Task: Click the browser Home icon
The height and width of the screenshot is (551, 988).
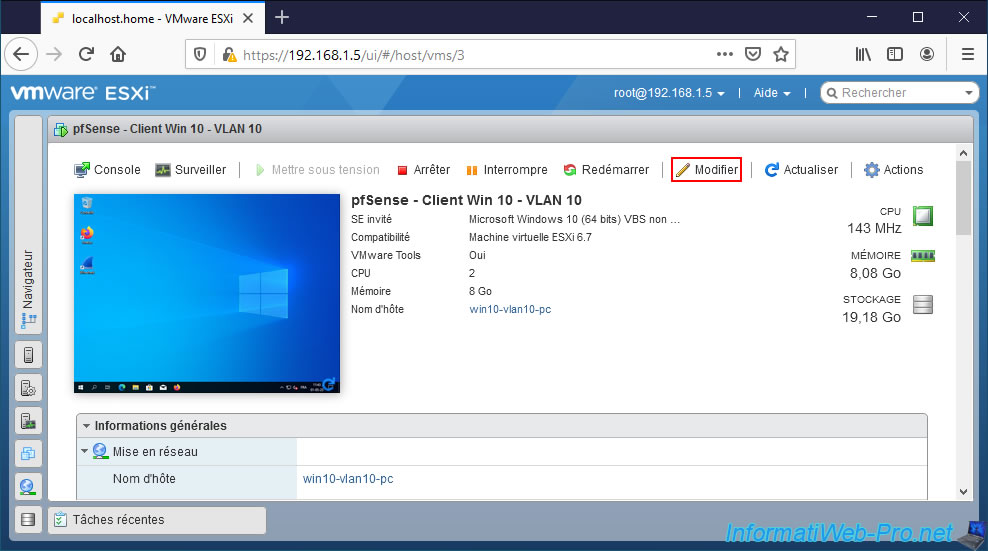Action: 118,54
